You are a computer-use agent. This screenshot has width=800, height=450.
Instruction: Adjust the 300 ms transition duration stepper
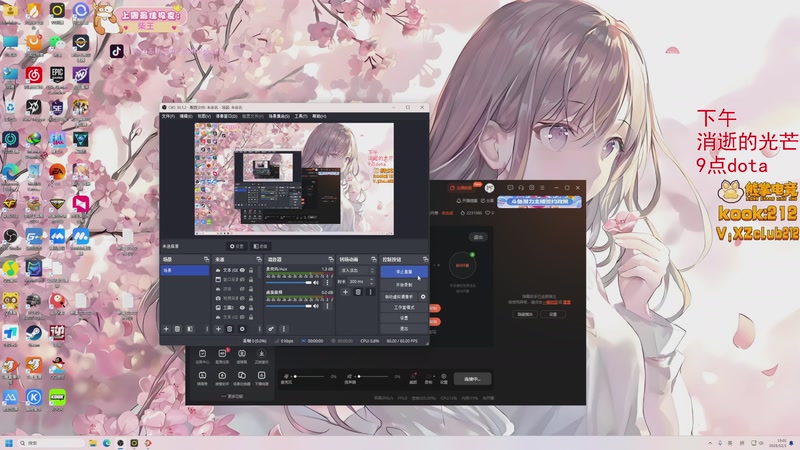click(x=371, y=282)
